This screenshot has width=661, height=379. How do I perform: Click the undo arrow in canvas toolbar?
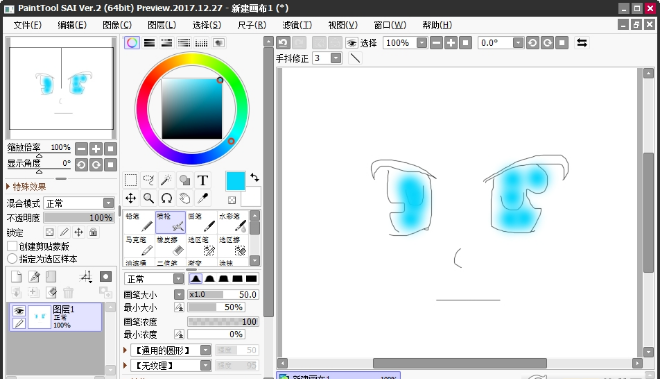point(283,43)
